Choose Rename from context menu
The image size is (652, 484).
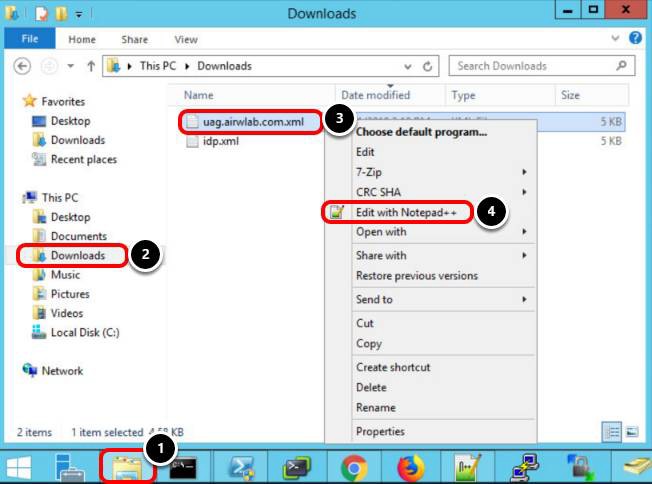click(x=376, y=407)
